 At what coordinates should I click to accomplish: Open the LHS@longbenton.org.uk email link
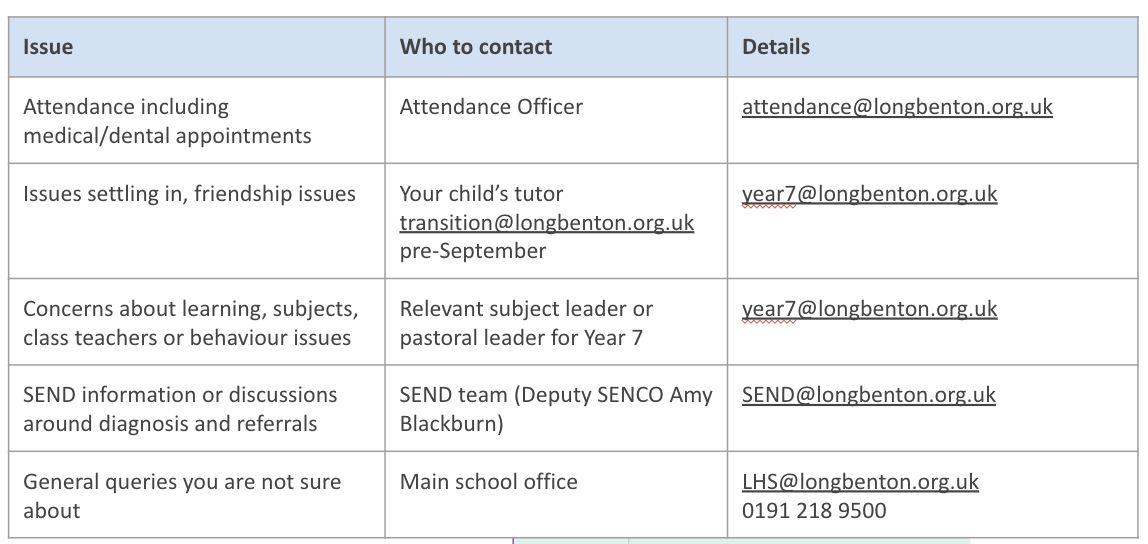click(859, 482)
